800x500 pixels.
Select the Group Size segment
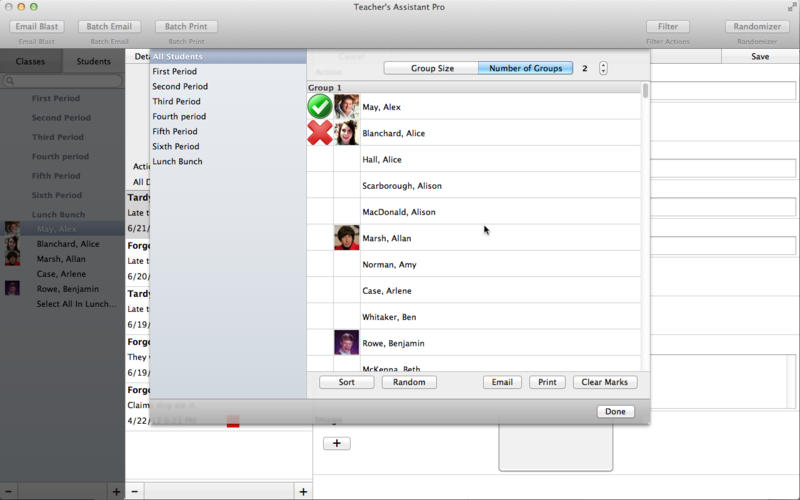[431, 68]
